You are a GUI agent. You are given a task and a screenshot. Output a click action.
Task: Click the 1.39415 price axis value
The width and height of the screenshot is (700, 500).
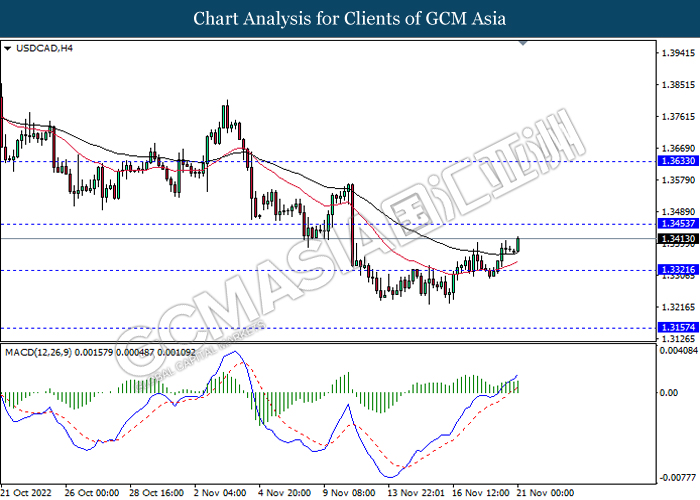point(679,53)
